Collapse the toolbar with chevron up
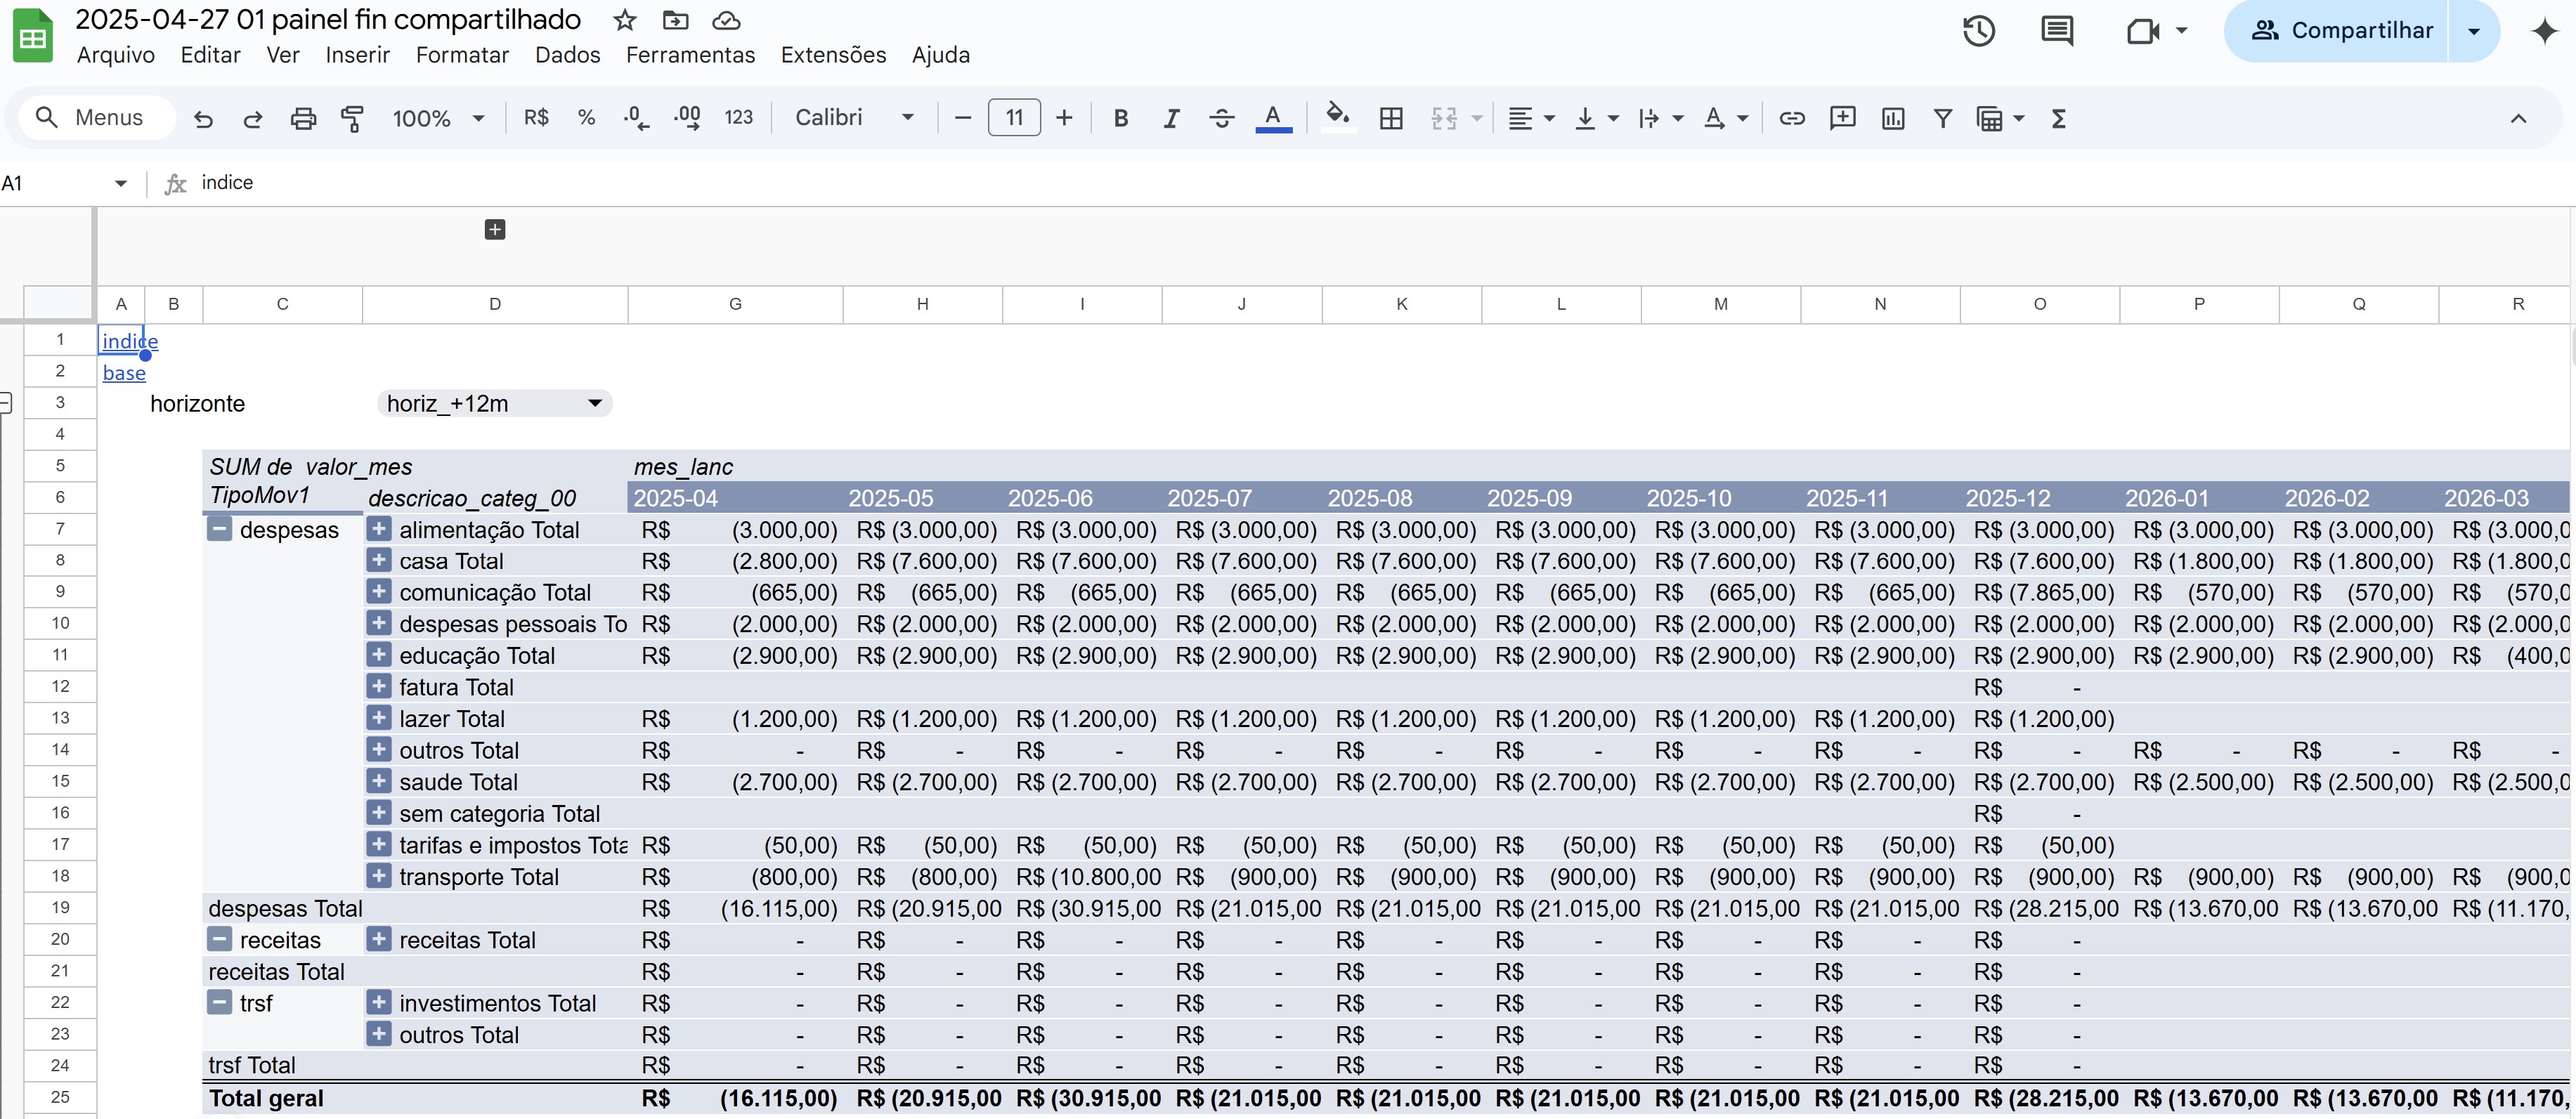 coord(2518,118)
